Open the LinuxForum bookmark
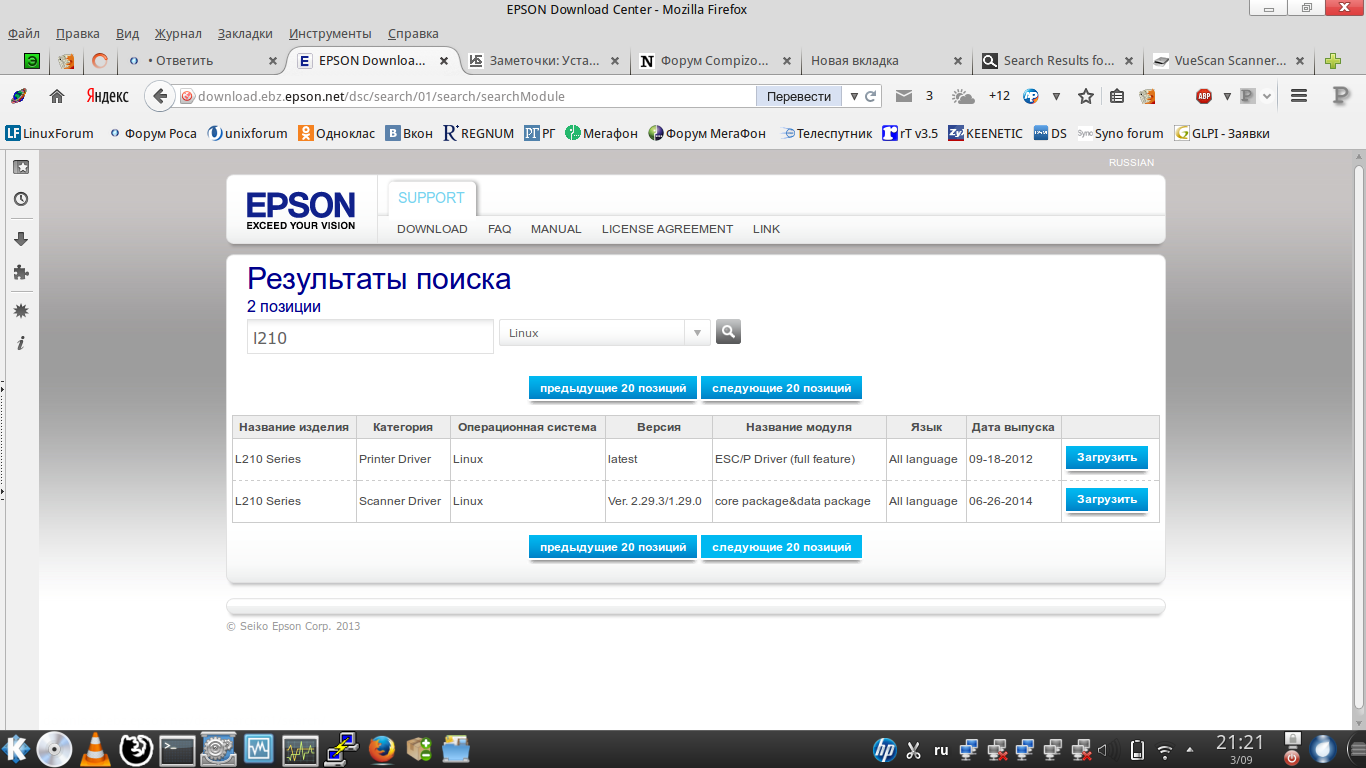Screen dimensions: 1366x768 50,133
